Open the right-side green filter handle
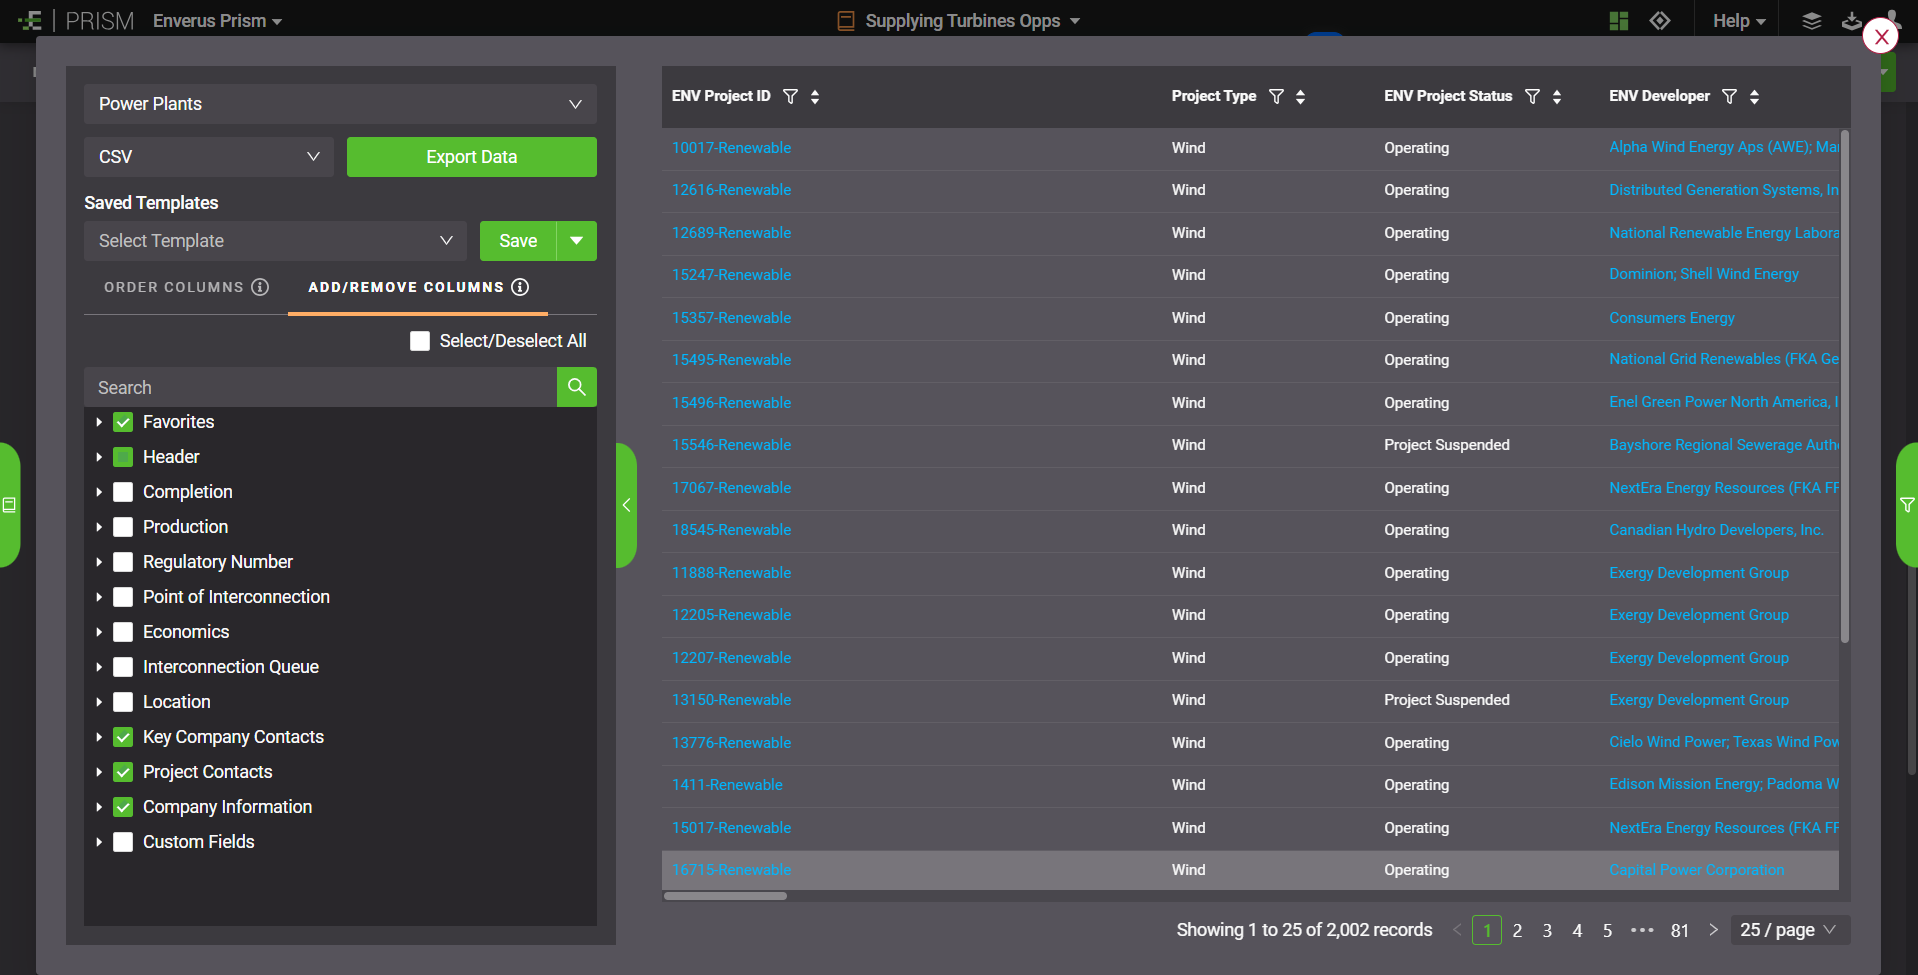 1906,505
